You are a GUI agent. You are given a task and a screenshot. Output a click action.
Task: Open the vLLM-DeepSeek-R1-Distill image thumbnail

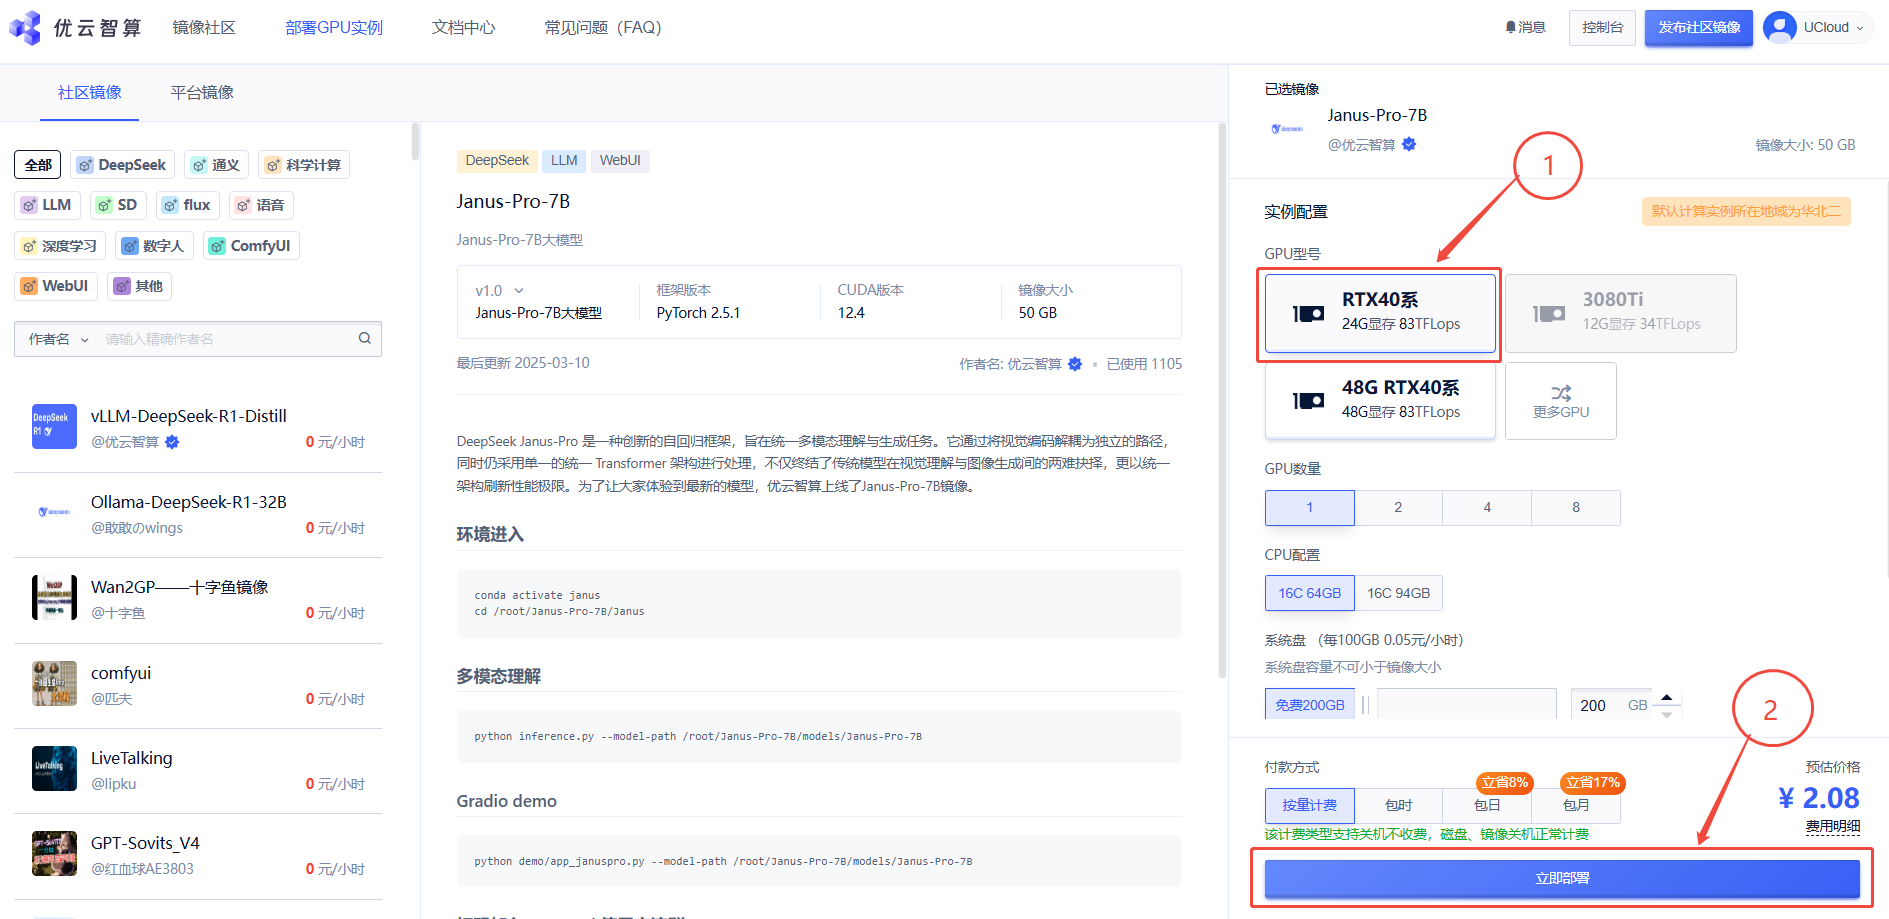coord(54,426)
